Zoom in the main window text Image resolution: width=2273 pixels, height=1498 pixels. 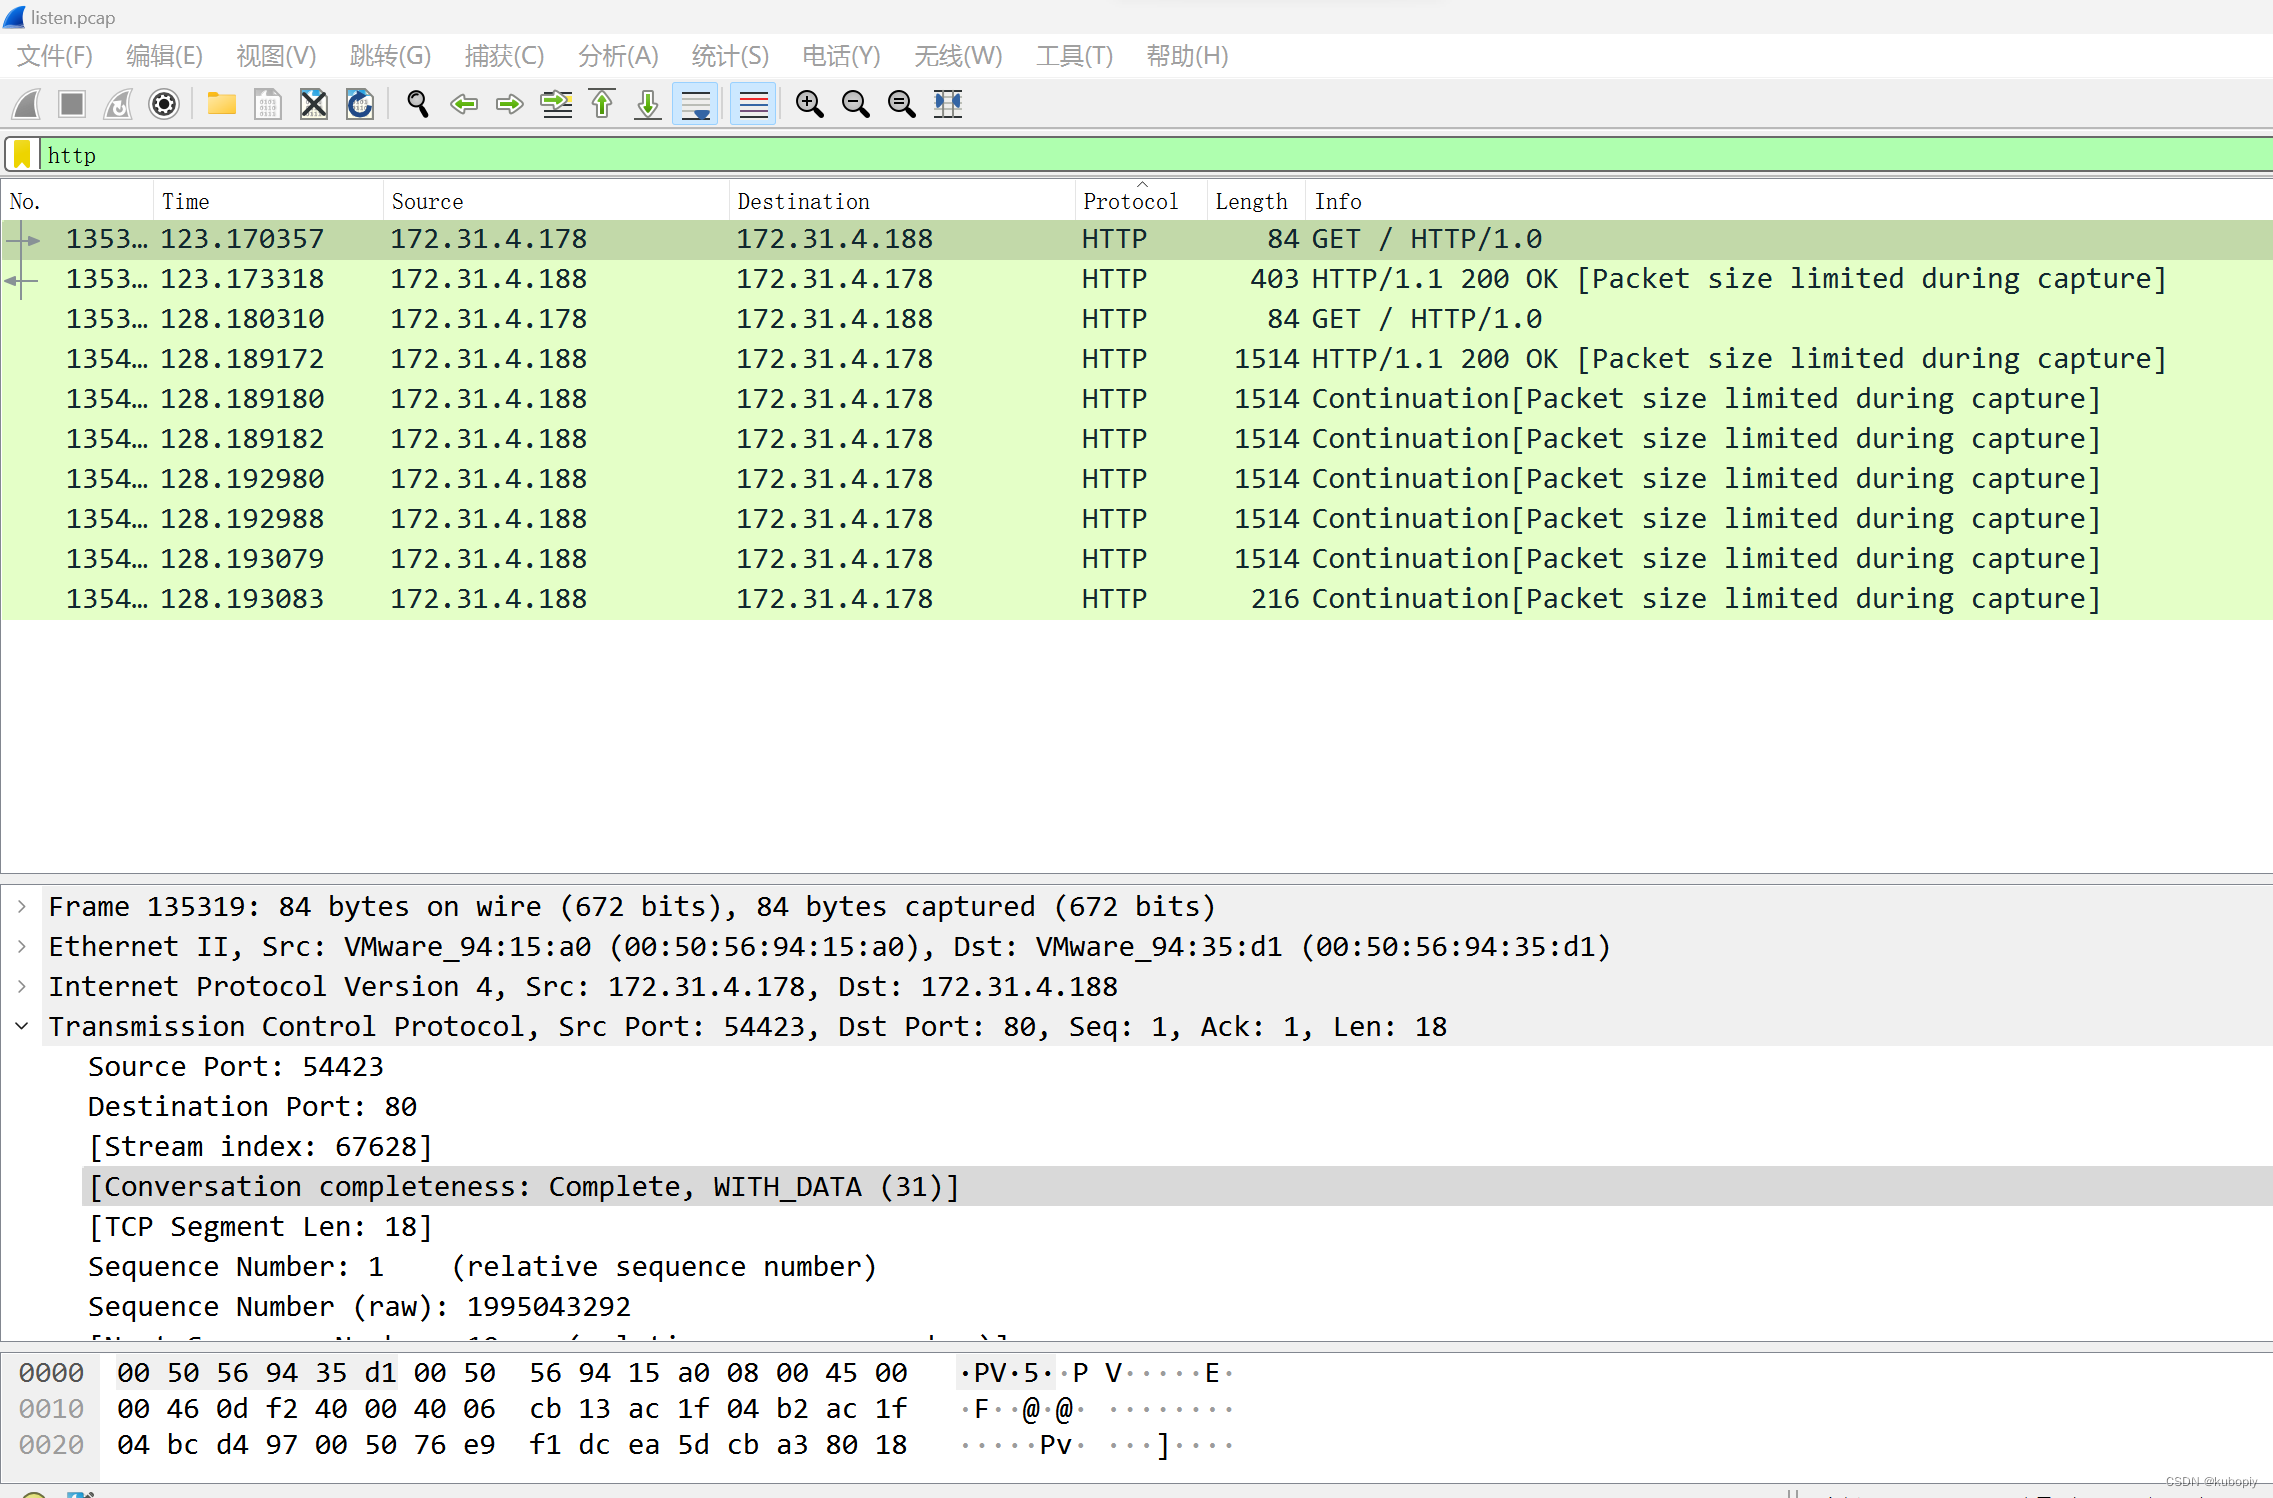809,104
